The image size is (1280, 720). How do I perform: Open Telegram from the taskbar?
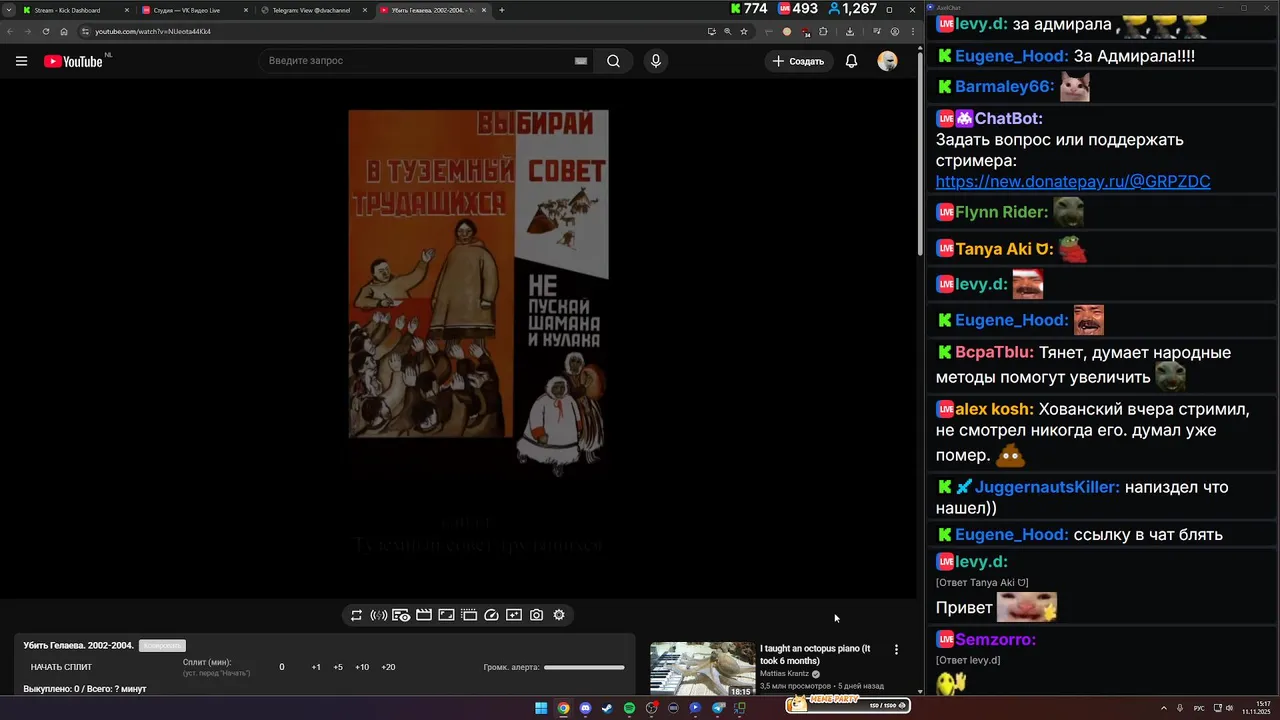[x=718, y=708]
